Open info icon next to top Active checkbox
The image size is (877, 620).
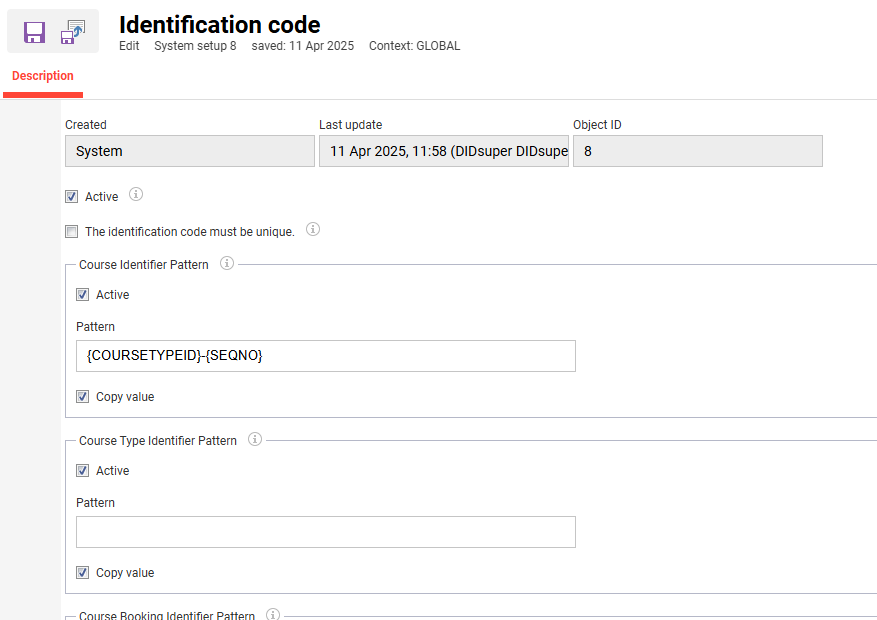pos(136,194)
